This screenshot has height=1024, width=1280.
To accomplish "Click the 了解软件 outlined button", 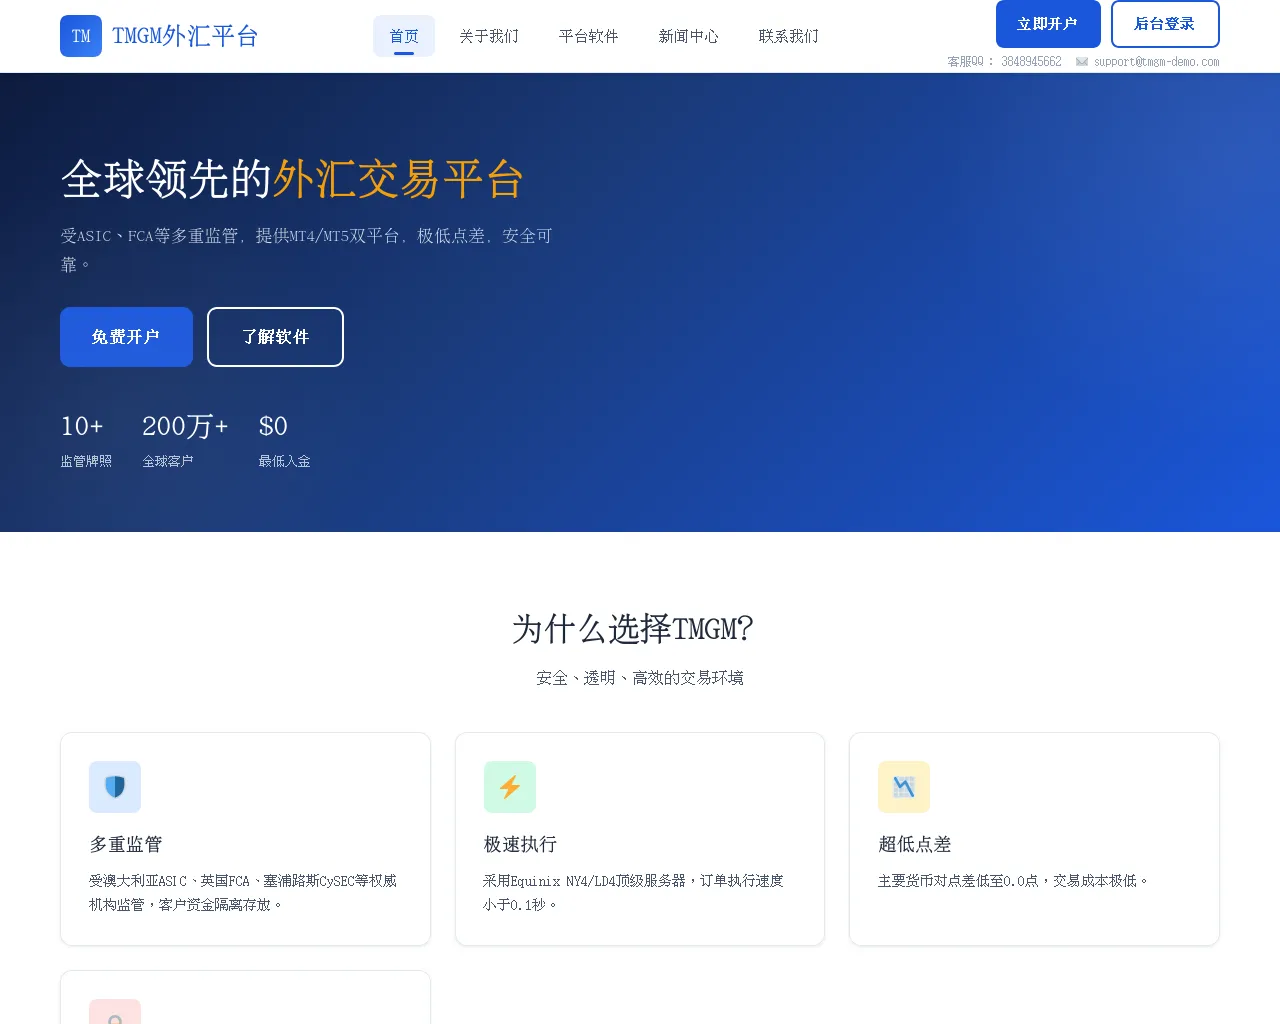I will pyautogui.click(x=275, y=337).
